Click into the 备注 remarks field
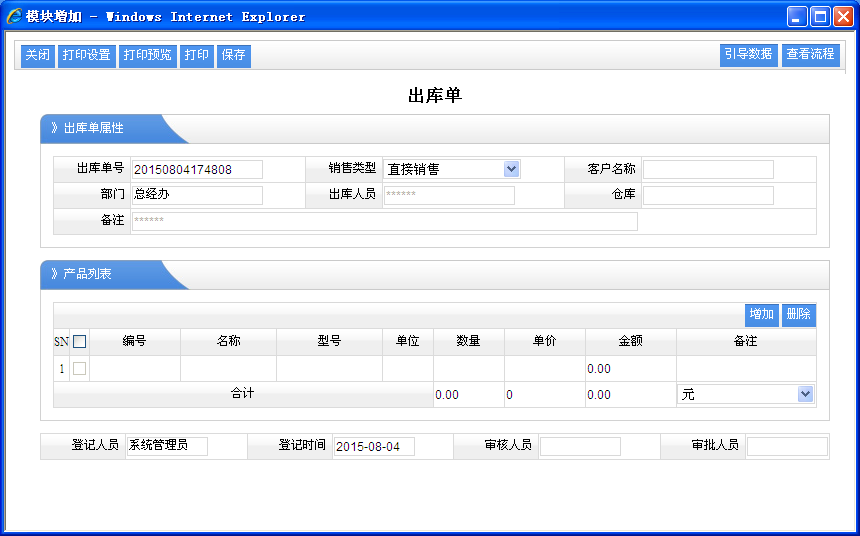Screen dimensions: 860x536 click(x=384, y=221)
